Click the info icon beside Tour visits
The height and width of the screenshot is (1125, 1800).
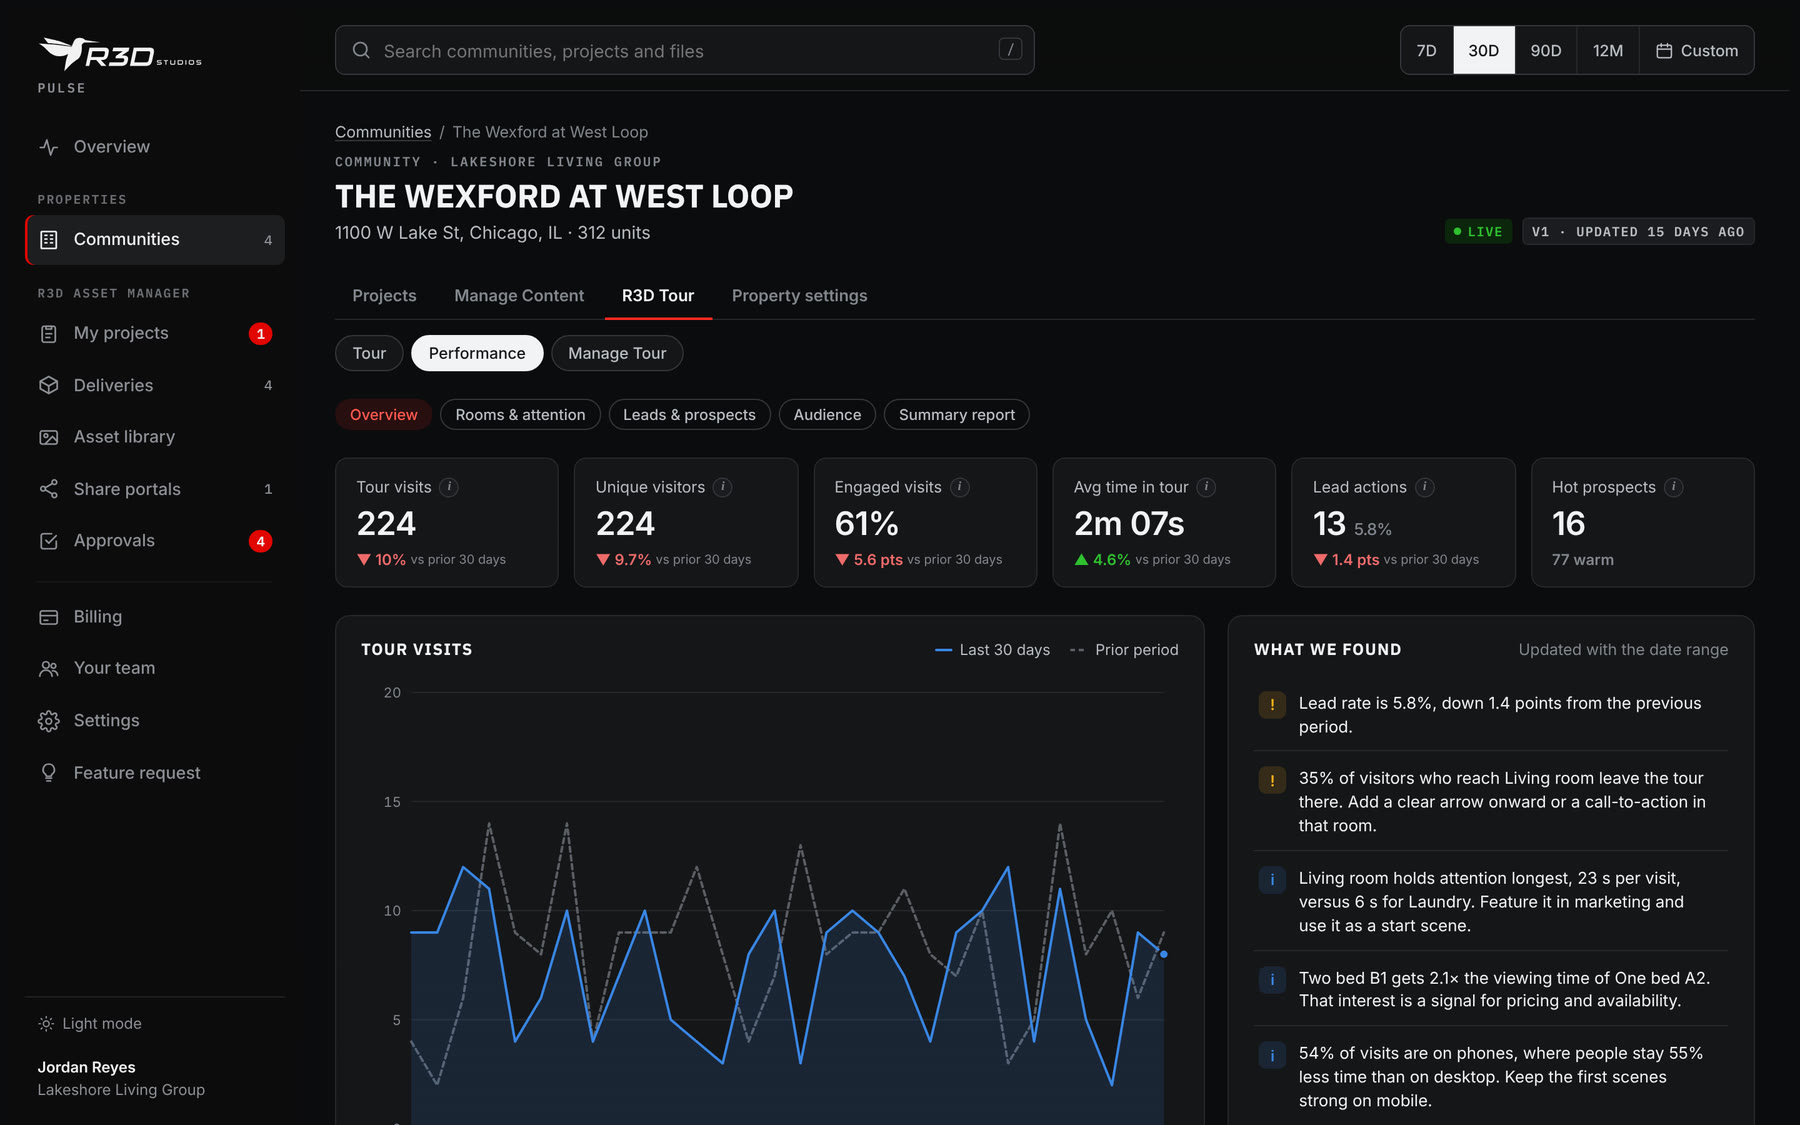coord(450,487)
